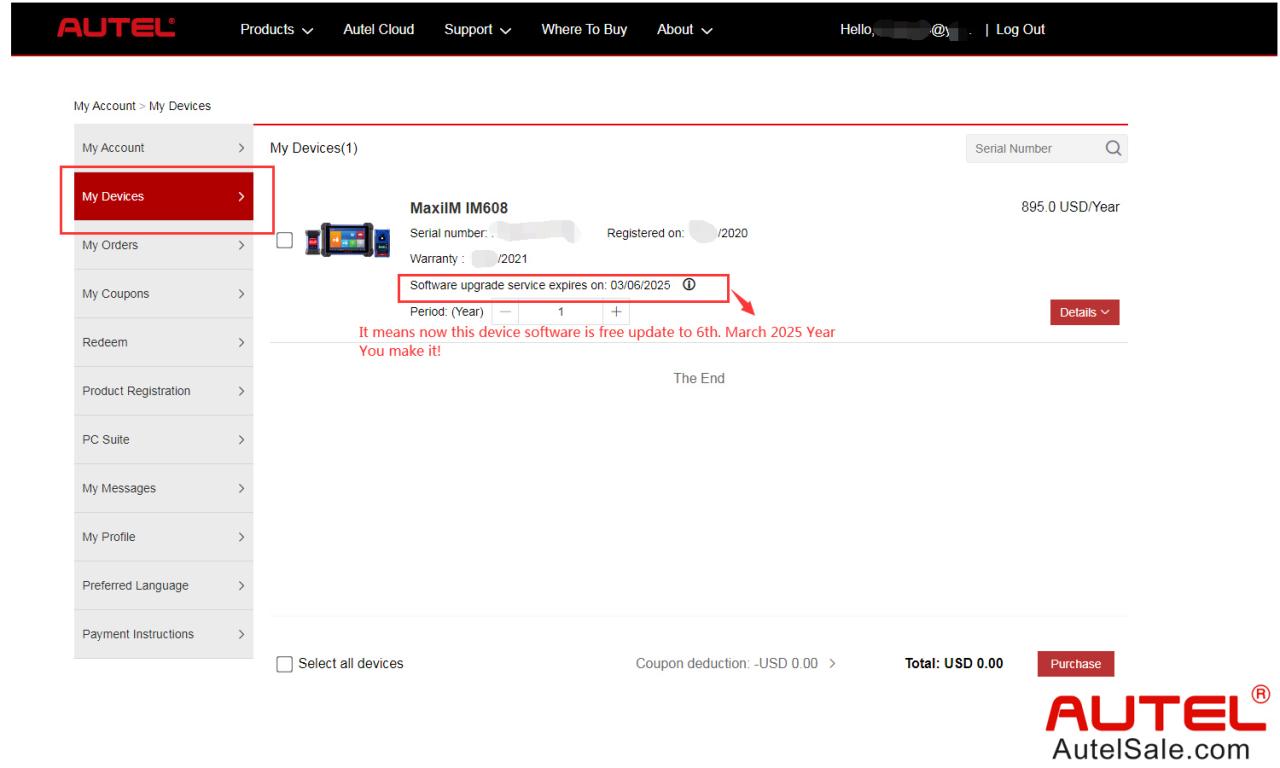The height and width of the screenshot is (768, 1280).
Task: Open Product Registration in sidebar
Action: click(x=164, y=391)
